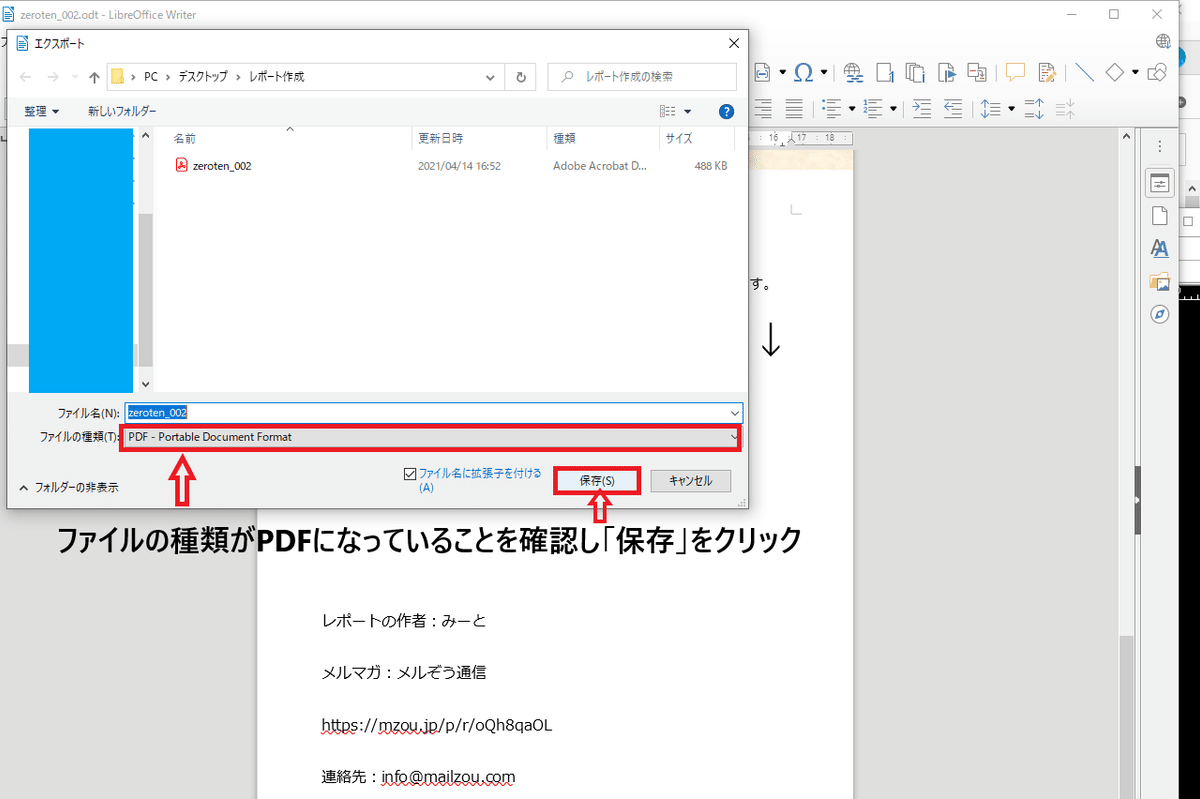Click レポートの作者：みーと line
This screenshot has width=1200, height=799.
(404, 621)
